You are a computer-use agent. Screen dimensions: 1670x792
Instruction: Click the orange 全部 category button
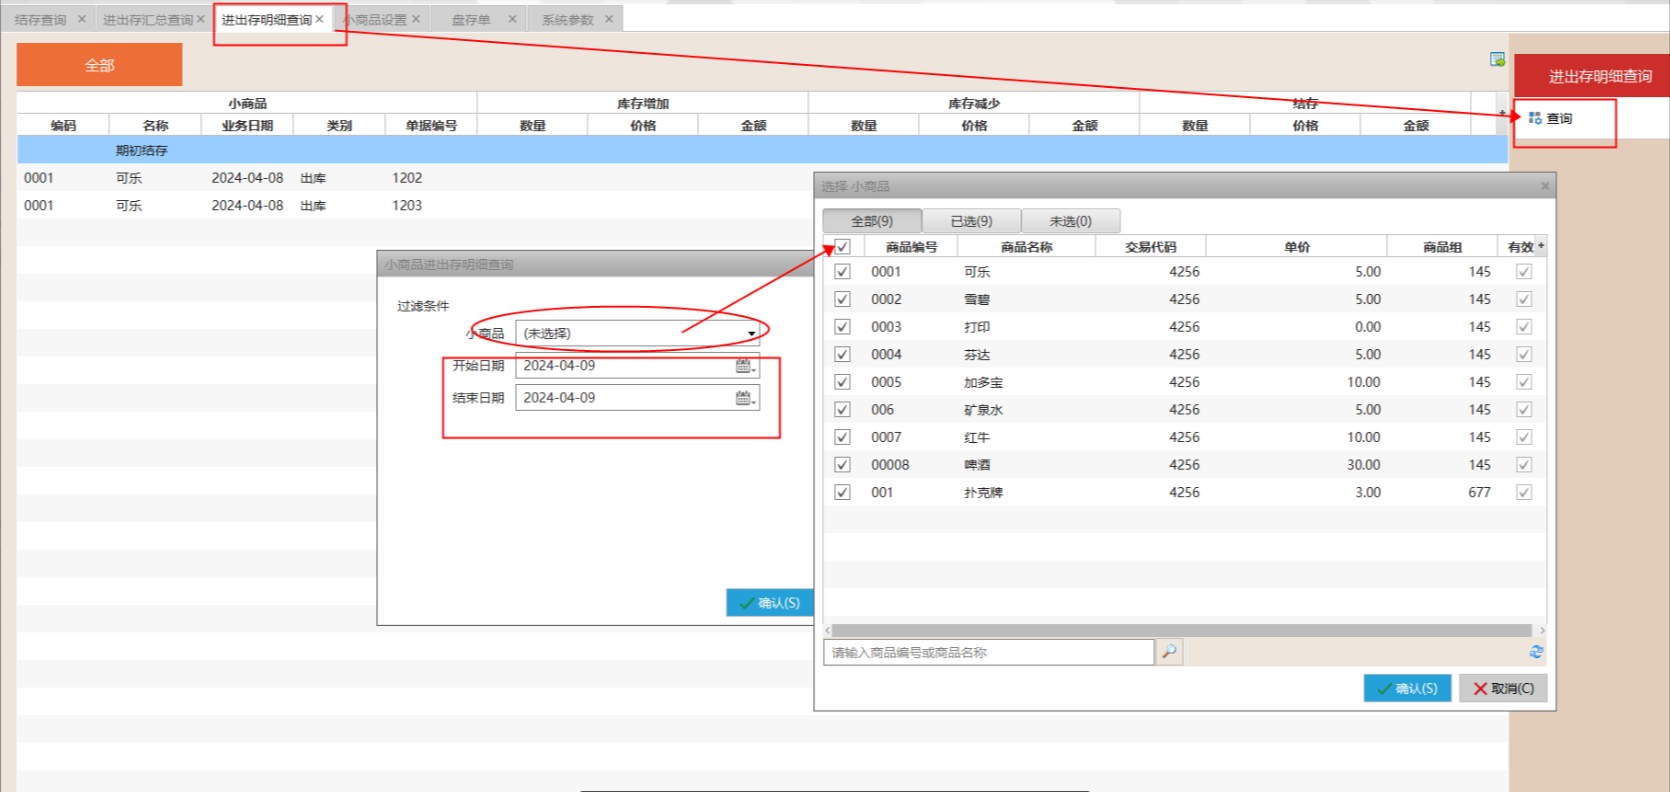click(99, 65)
